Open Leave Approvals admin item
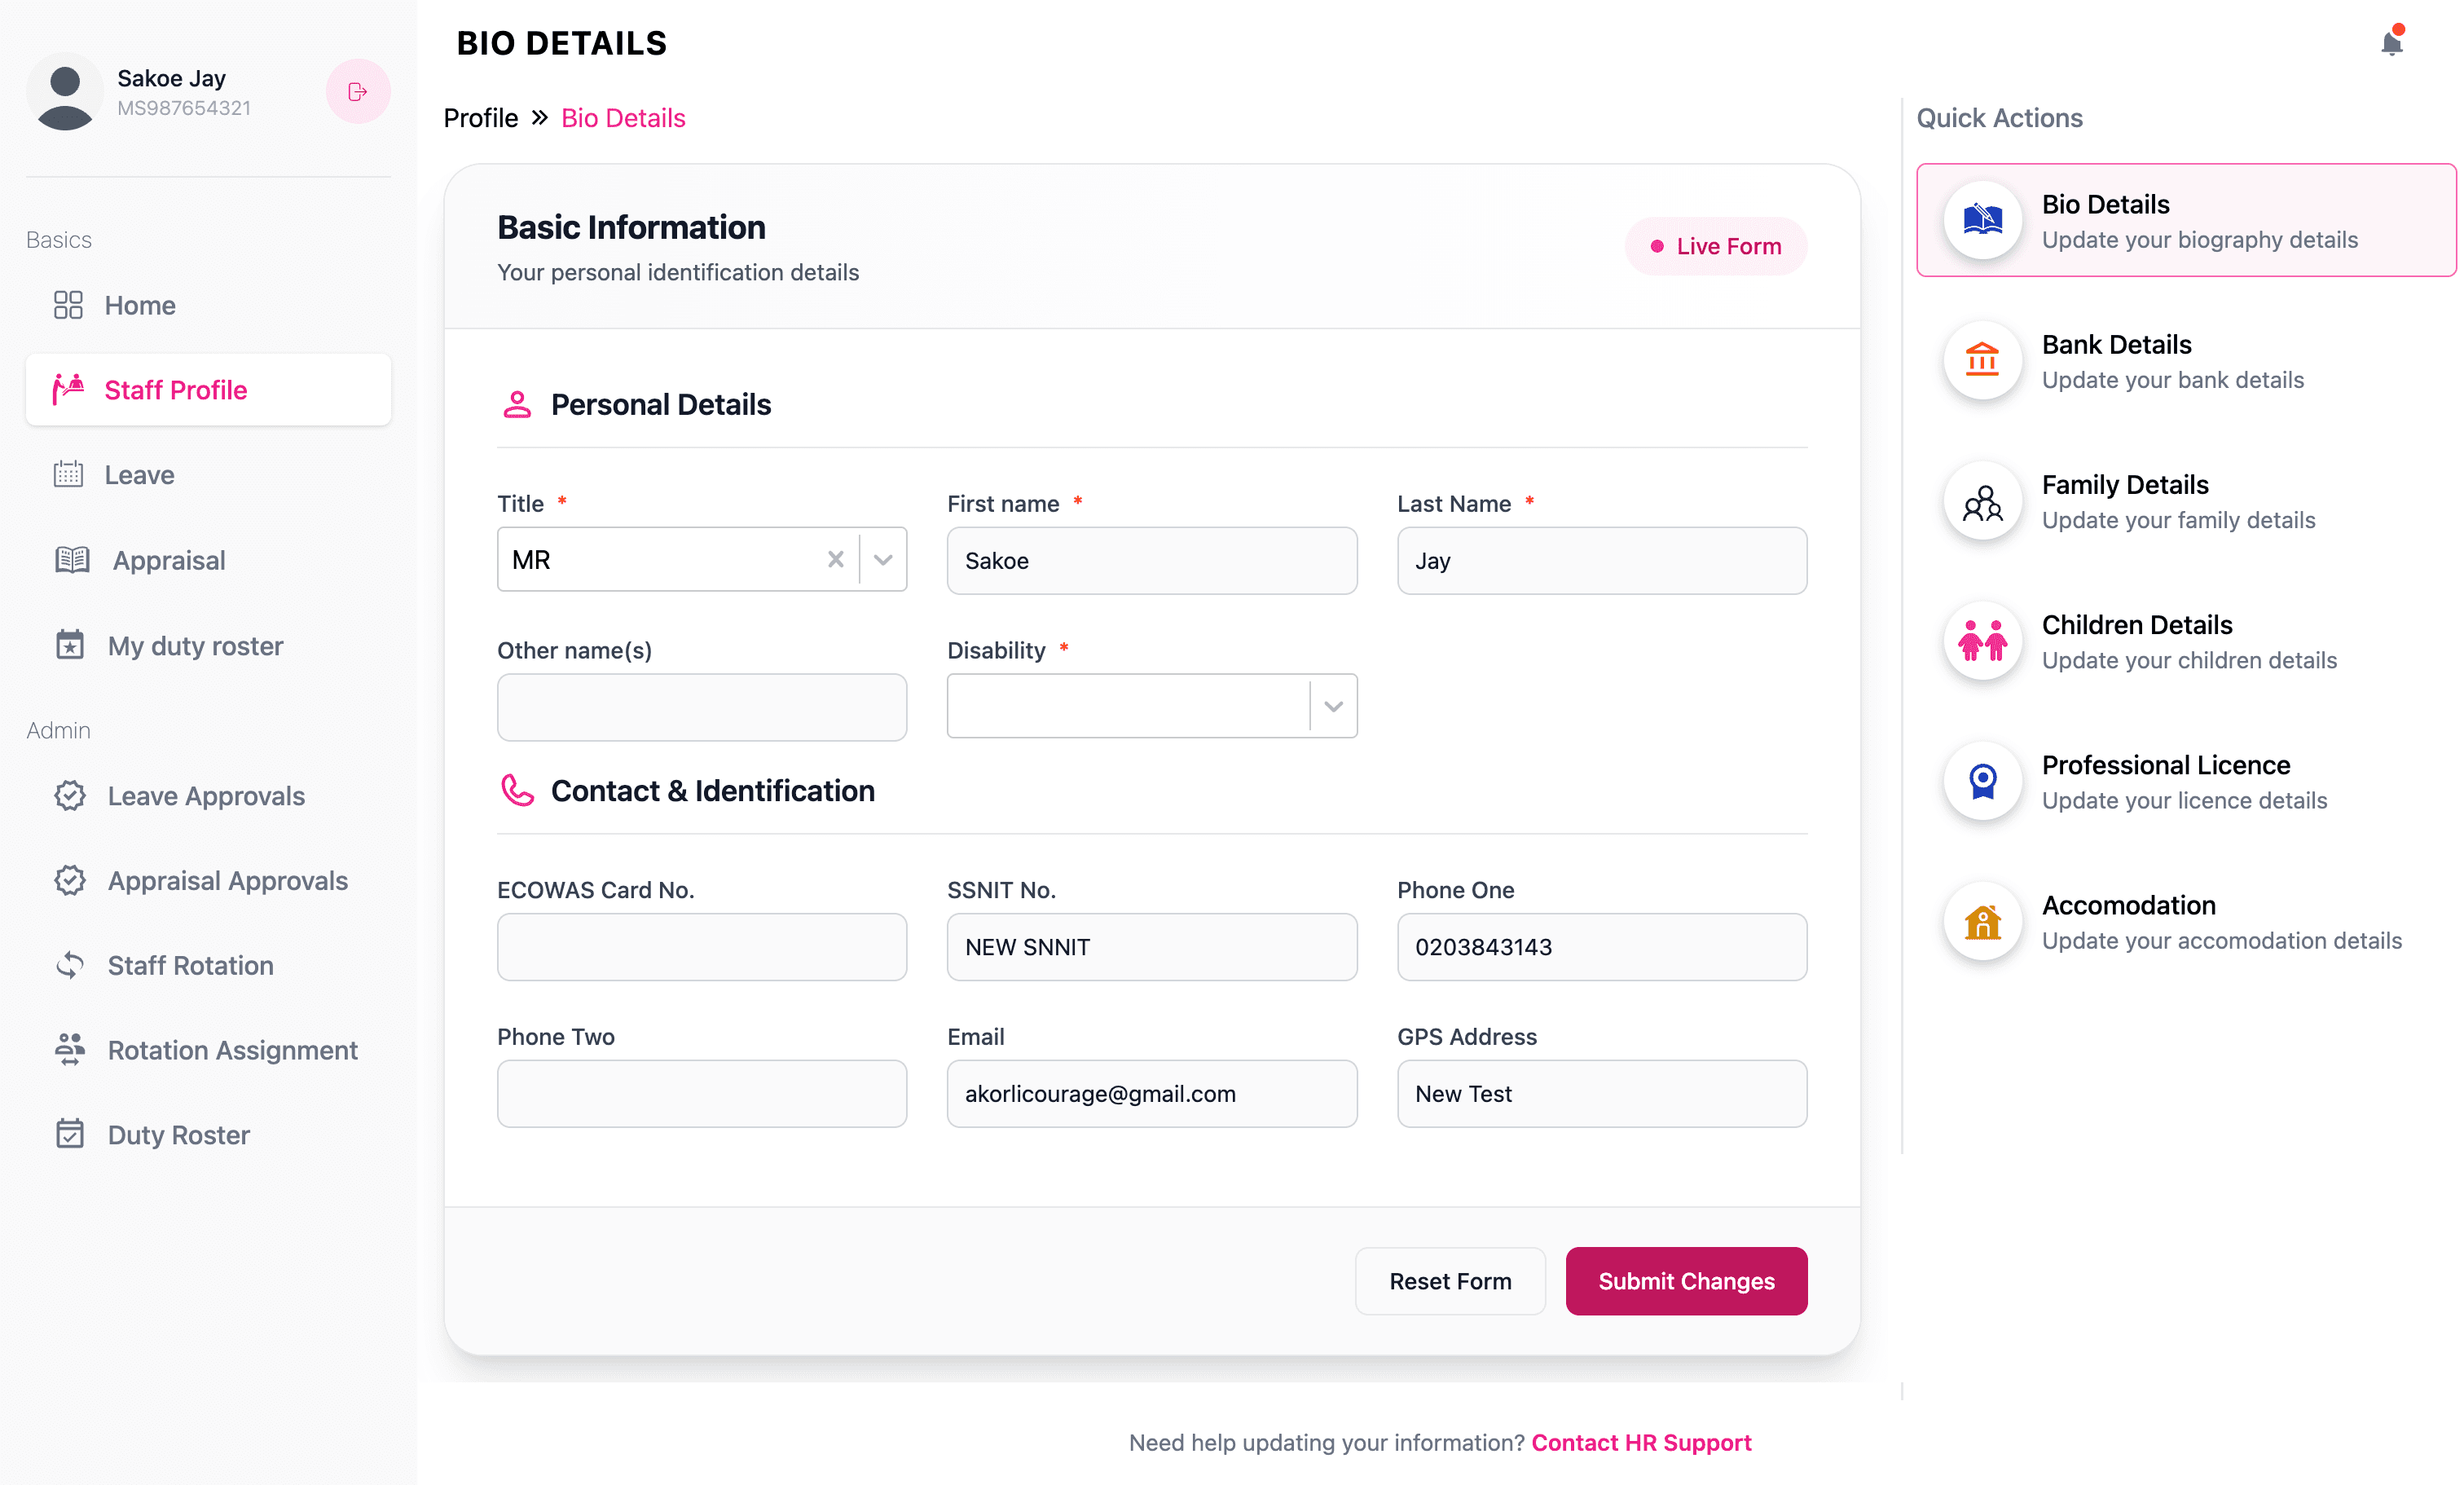This screenshot has width=2464, height=1485. click(208, 796)
